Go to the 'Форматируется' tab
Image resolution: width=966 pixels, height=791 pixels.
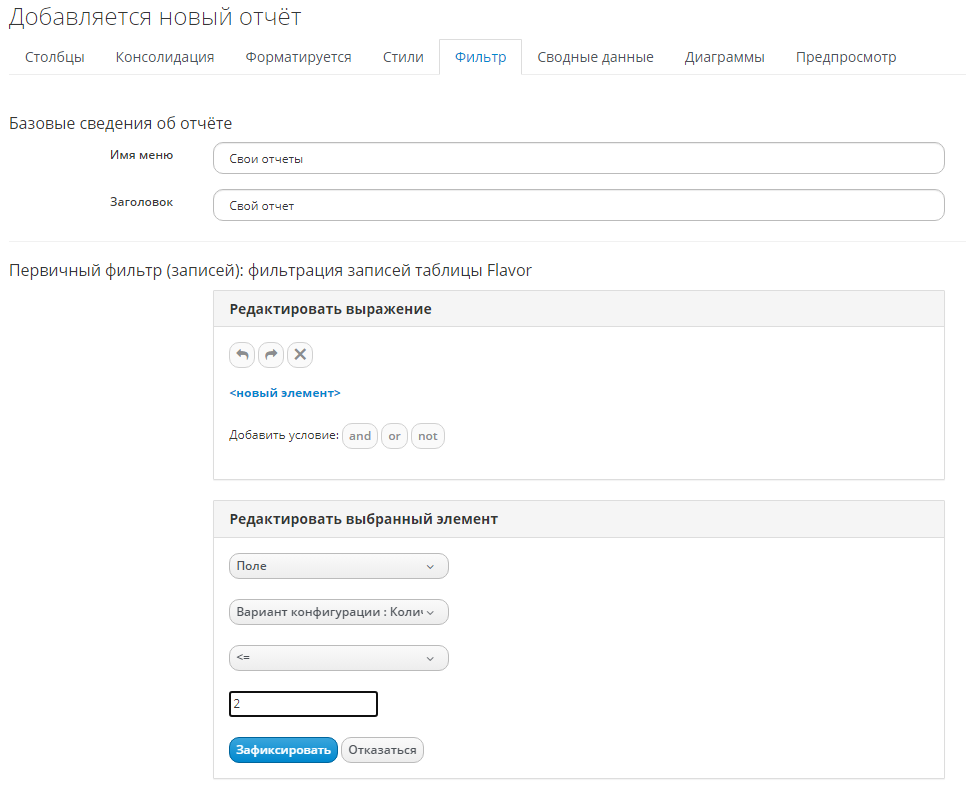pos(298,57)
